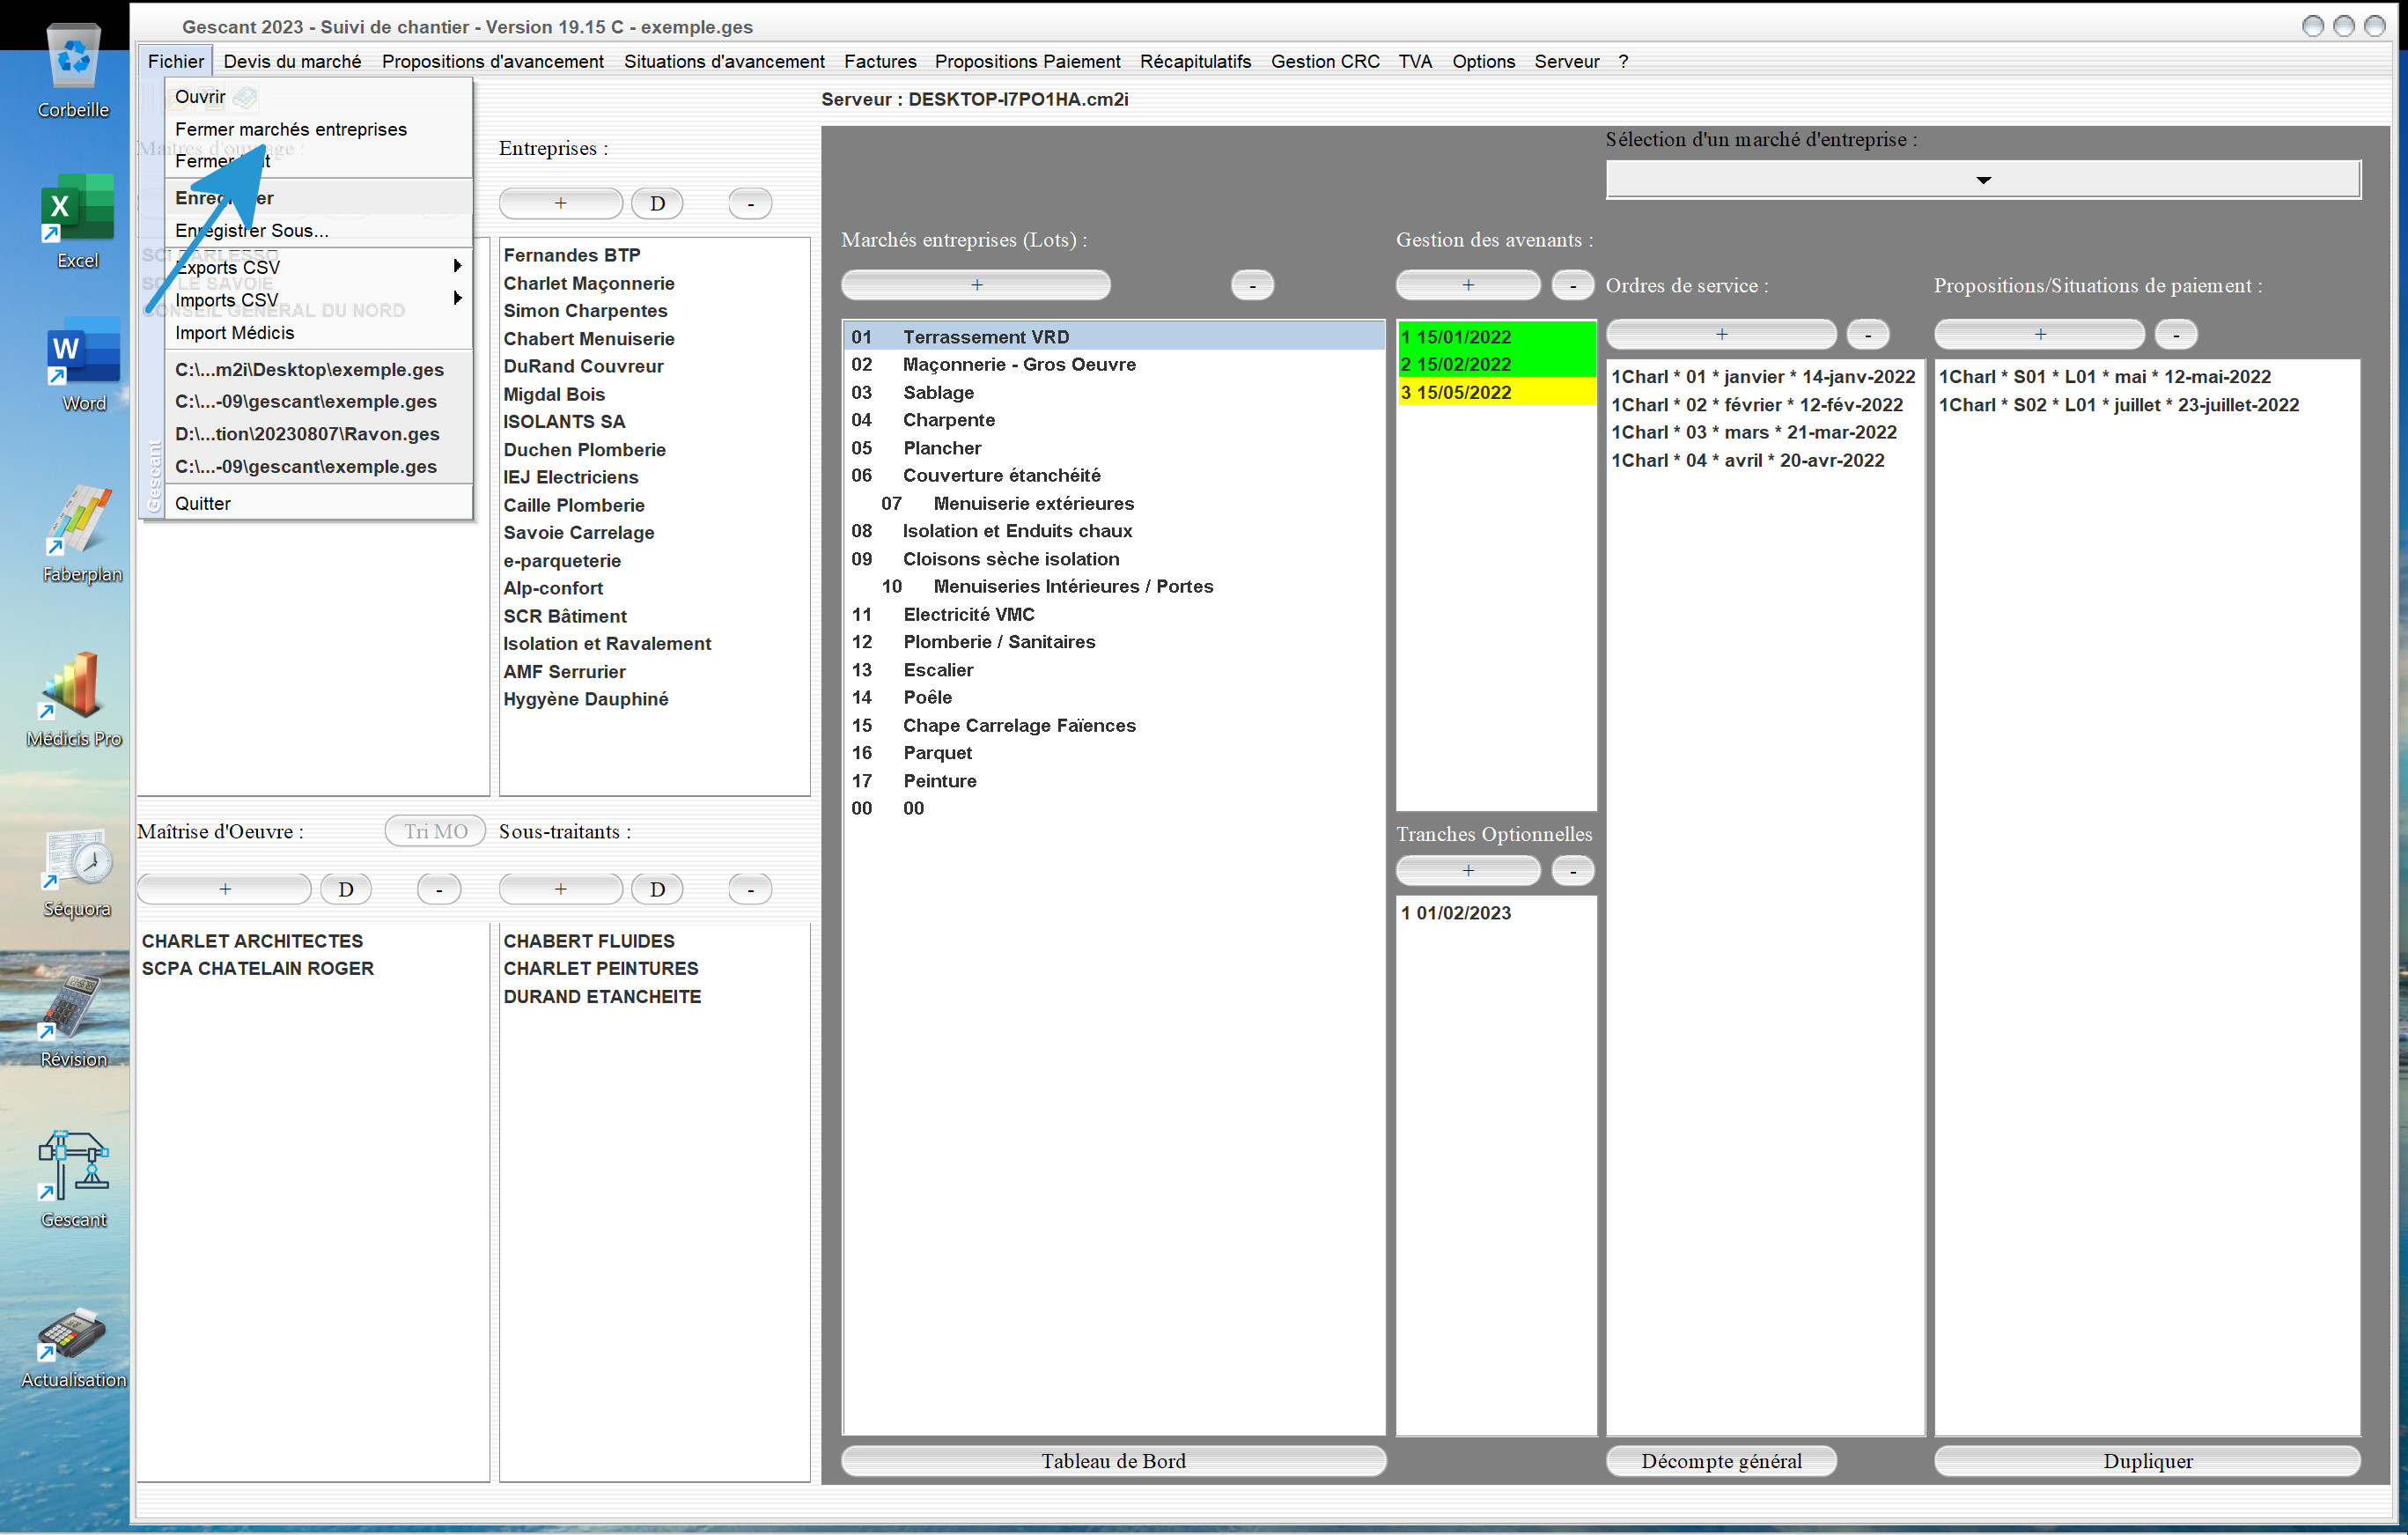
Task: Open recent file C:\...m2i\Desktop\exemple.ges
Action: [x=318, y=369]
